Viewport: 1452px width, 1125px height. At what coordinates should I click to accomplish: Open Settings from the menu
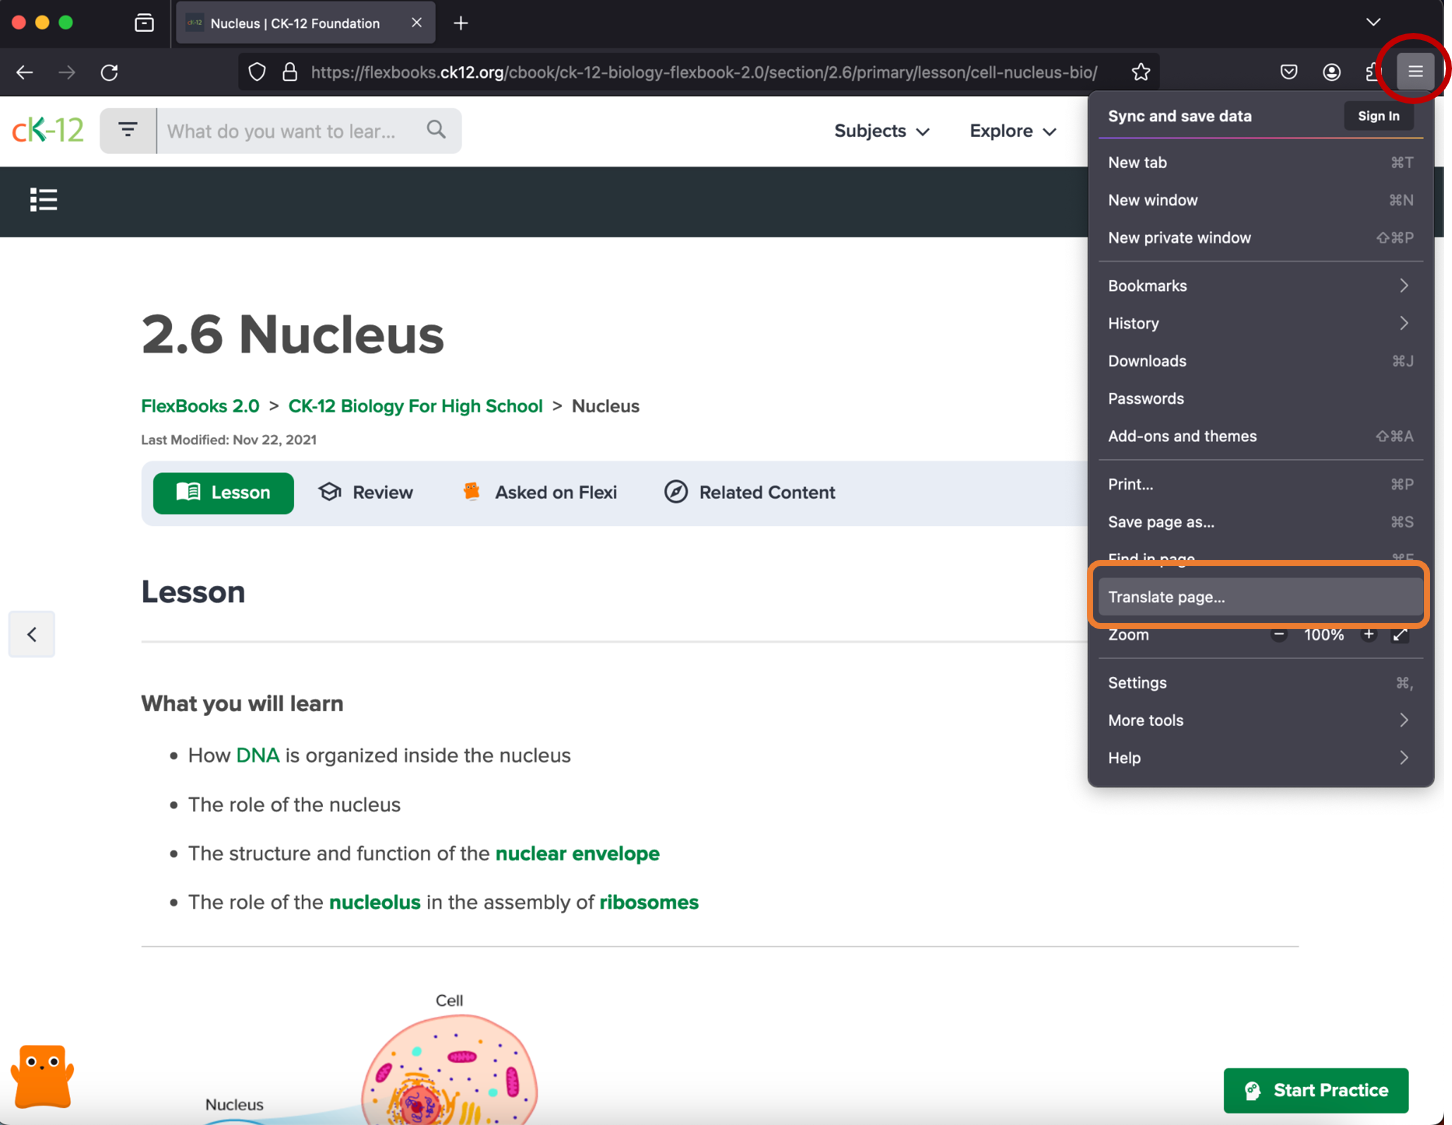click(x=1260, y=683)
